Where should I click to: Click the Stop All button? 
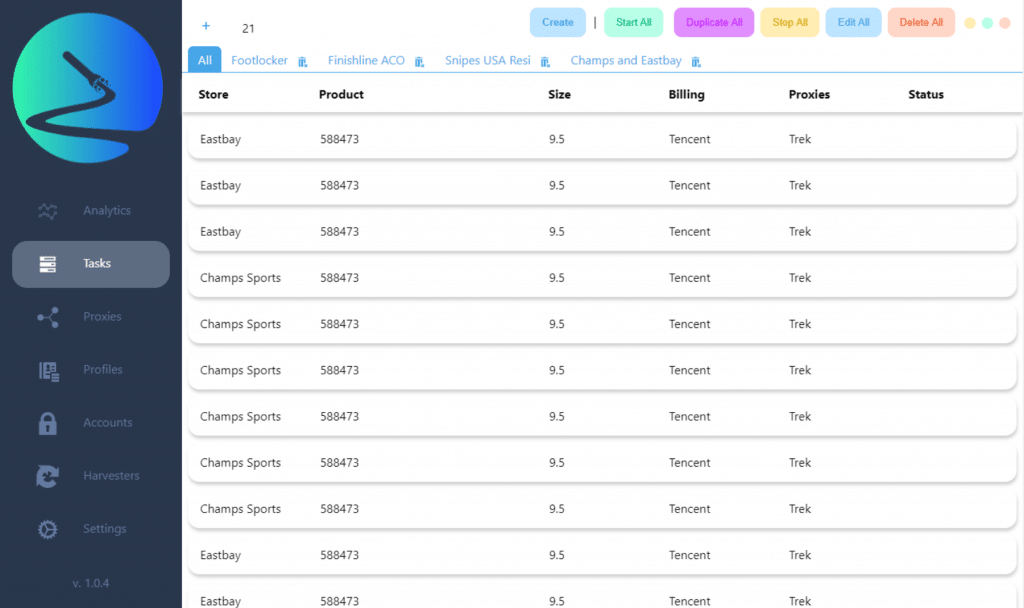[x=790, y=22]
